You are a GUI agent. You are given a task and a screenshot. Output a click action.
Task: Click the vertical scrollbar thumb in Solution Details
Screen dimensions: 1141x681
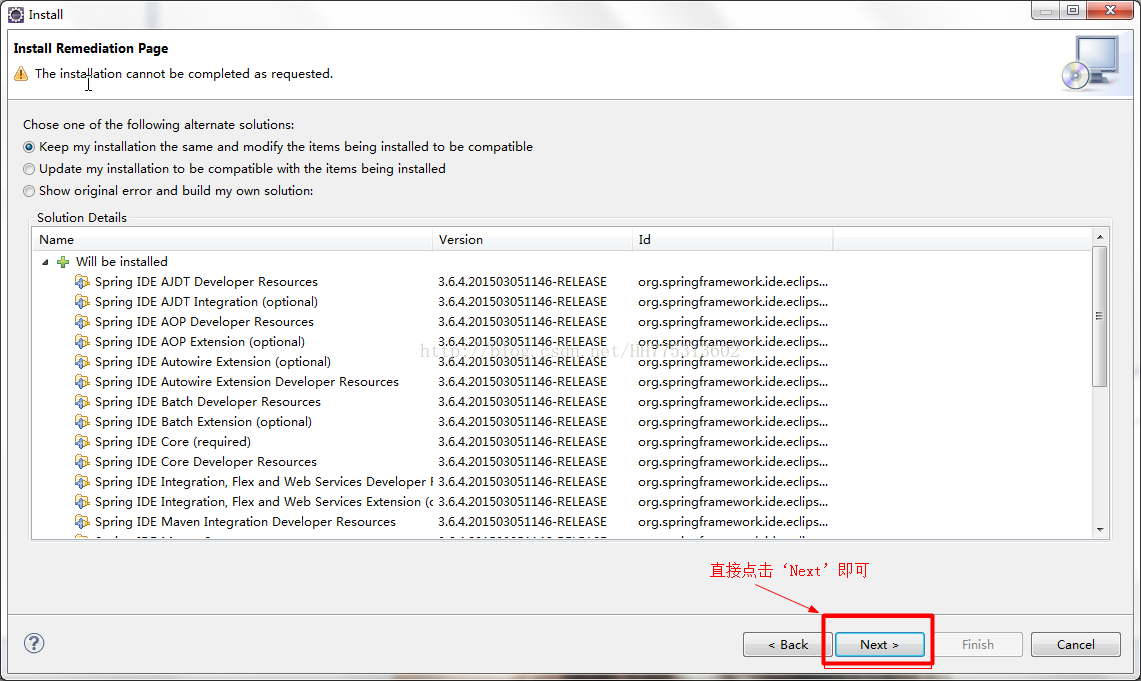point(1100,316)
